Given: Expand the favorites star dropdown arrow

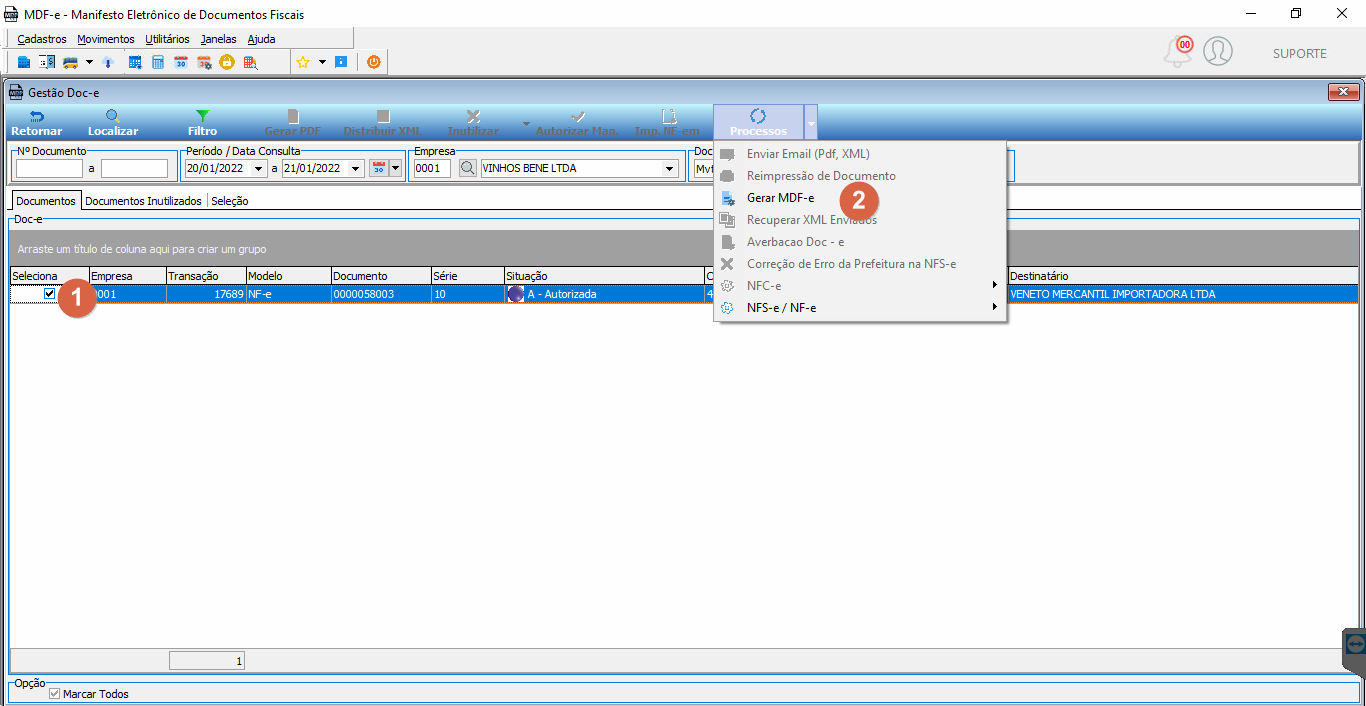Looking at the screenshot, I should pyautogui.click(x=322, y=62).
